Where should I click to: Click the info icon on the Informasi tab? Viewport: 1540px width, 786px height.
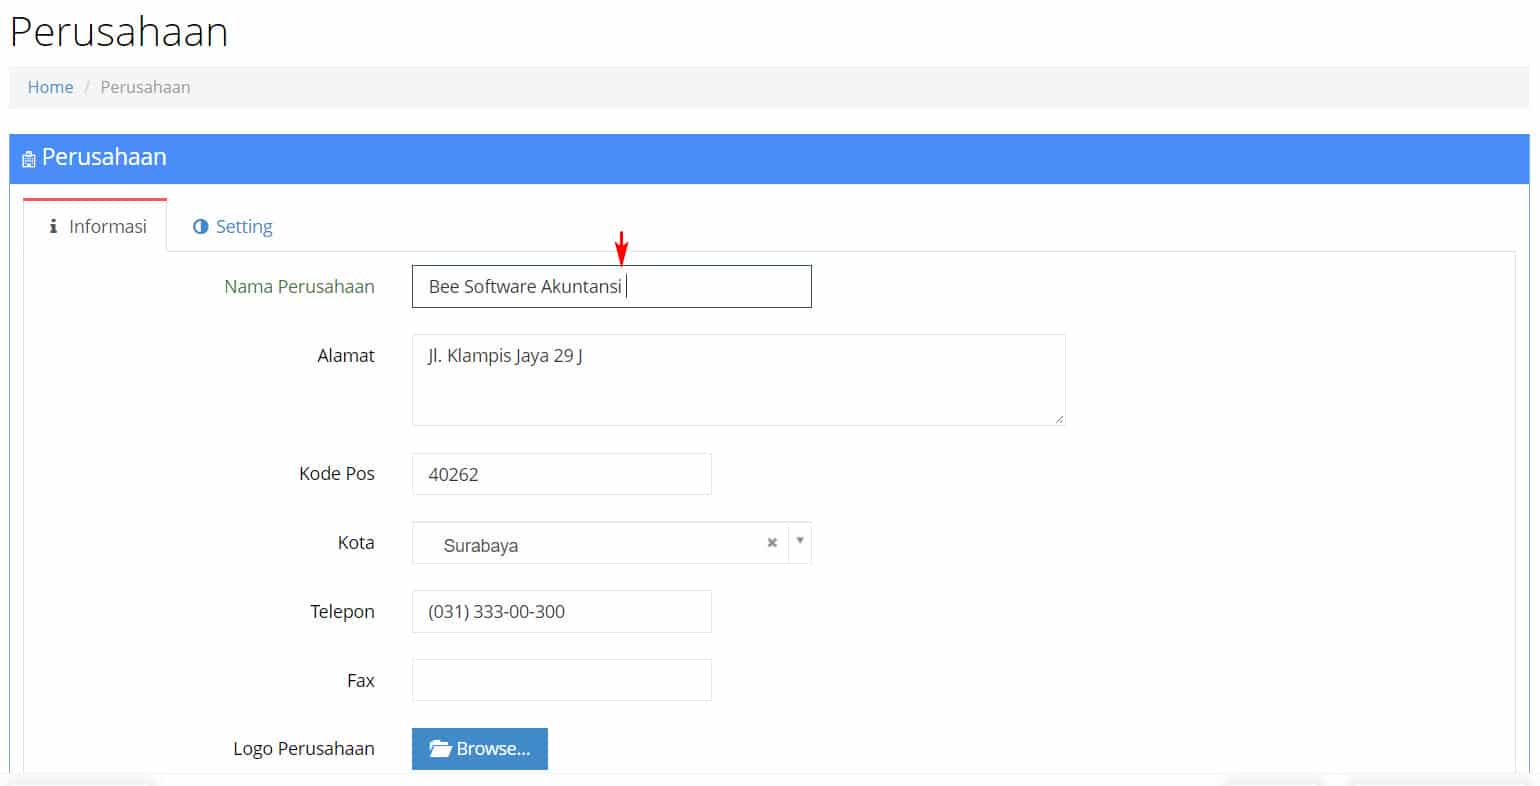point(53,227)
